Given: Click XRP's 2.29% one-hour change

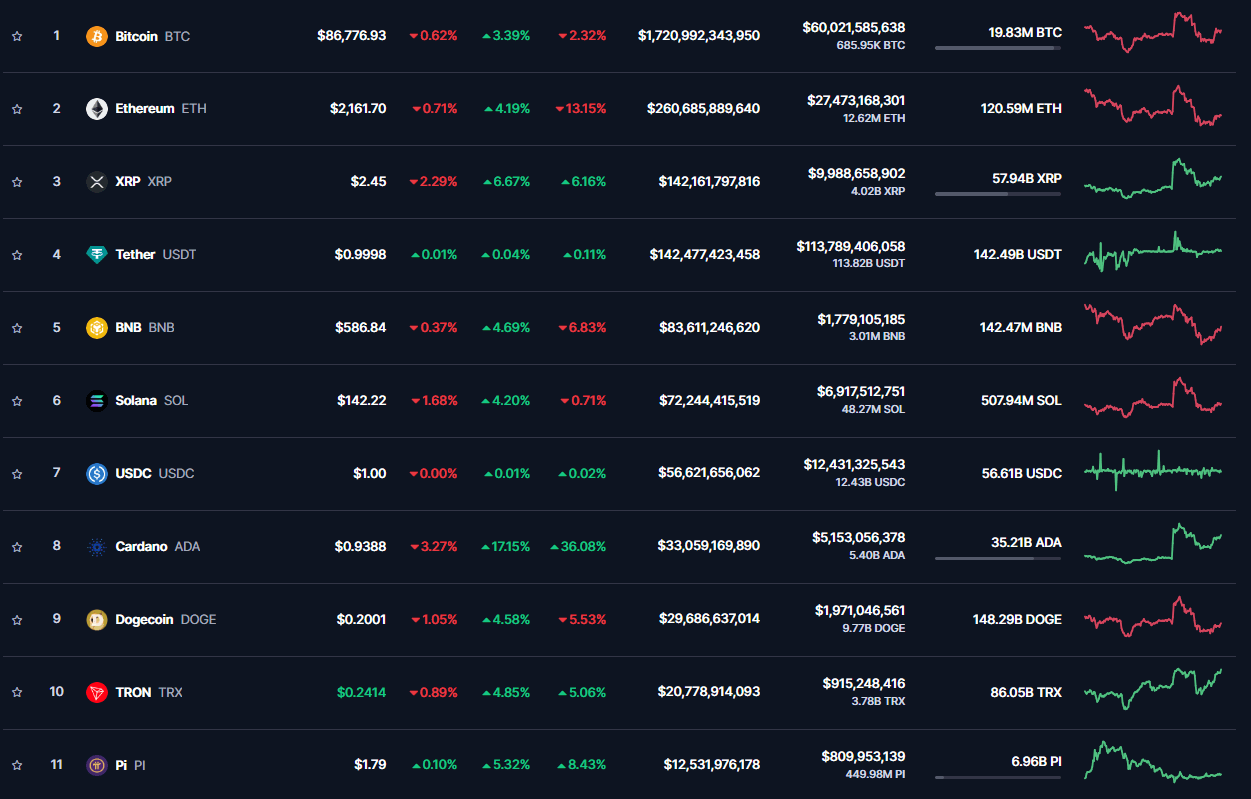Looking at the screenshot, I should coord(433,182).
